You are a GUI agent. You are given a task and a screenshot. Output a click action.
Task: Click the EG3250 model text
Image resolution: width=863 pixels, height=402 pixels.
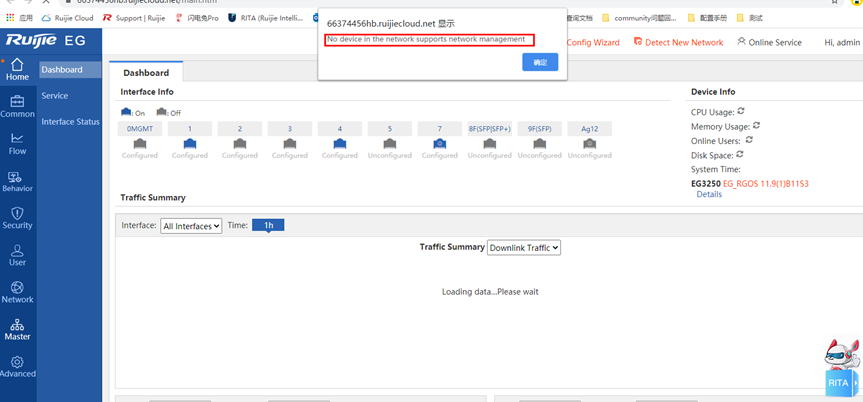coord(706,183)
